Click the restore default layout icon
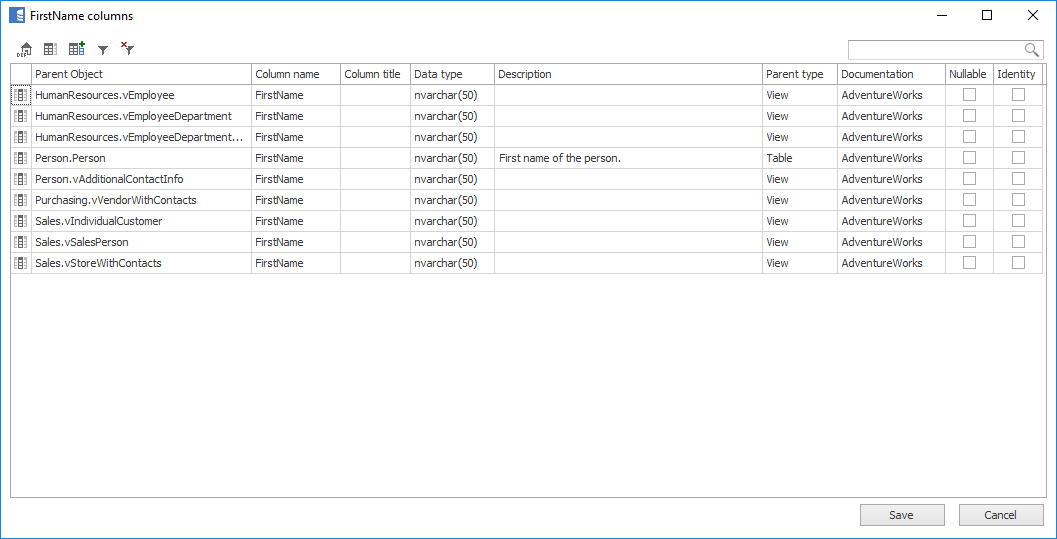Viewport: 1057px width, 539px height. click(25, 49)
